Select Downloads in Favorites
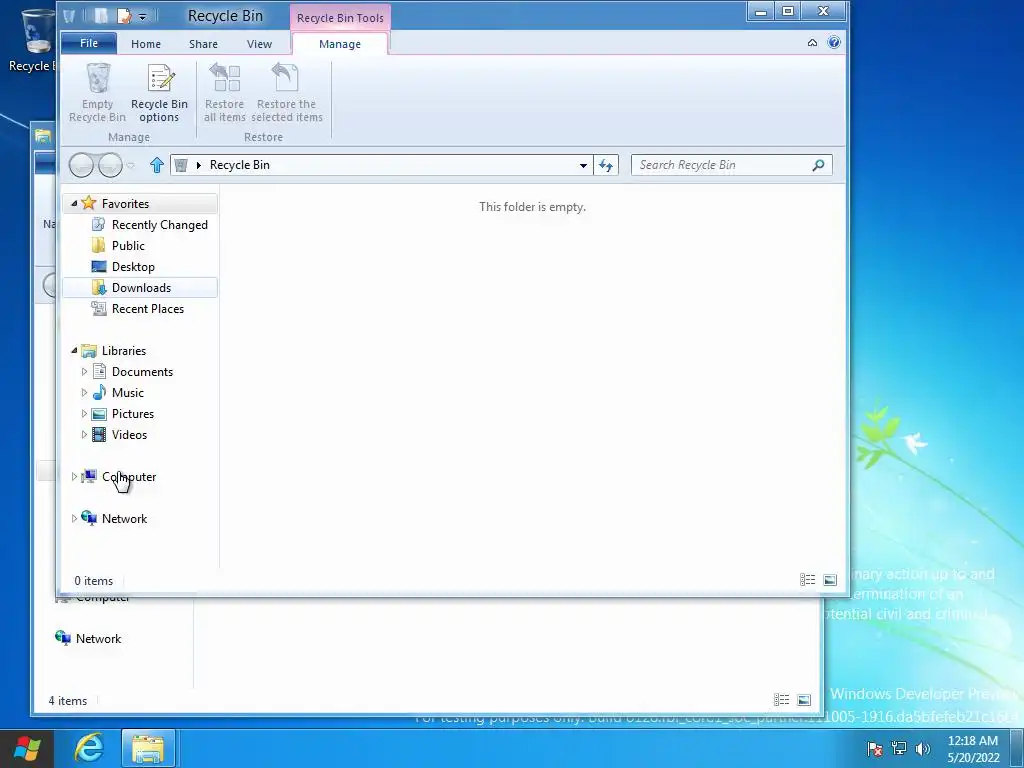 coord(140,287)
